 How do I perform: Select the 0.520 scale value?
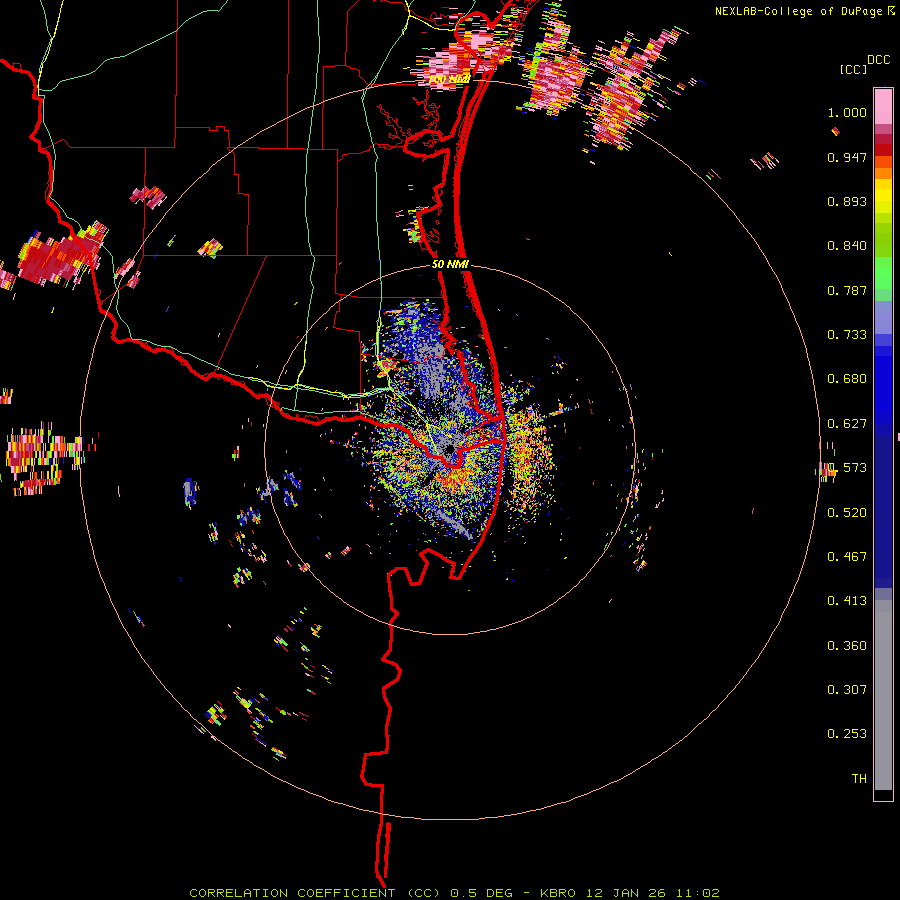[847, 513]
